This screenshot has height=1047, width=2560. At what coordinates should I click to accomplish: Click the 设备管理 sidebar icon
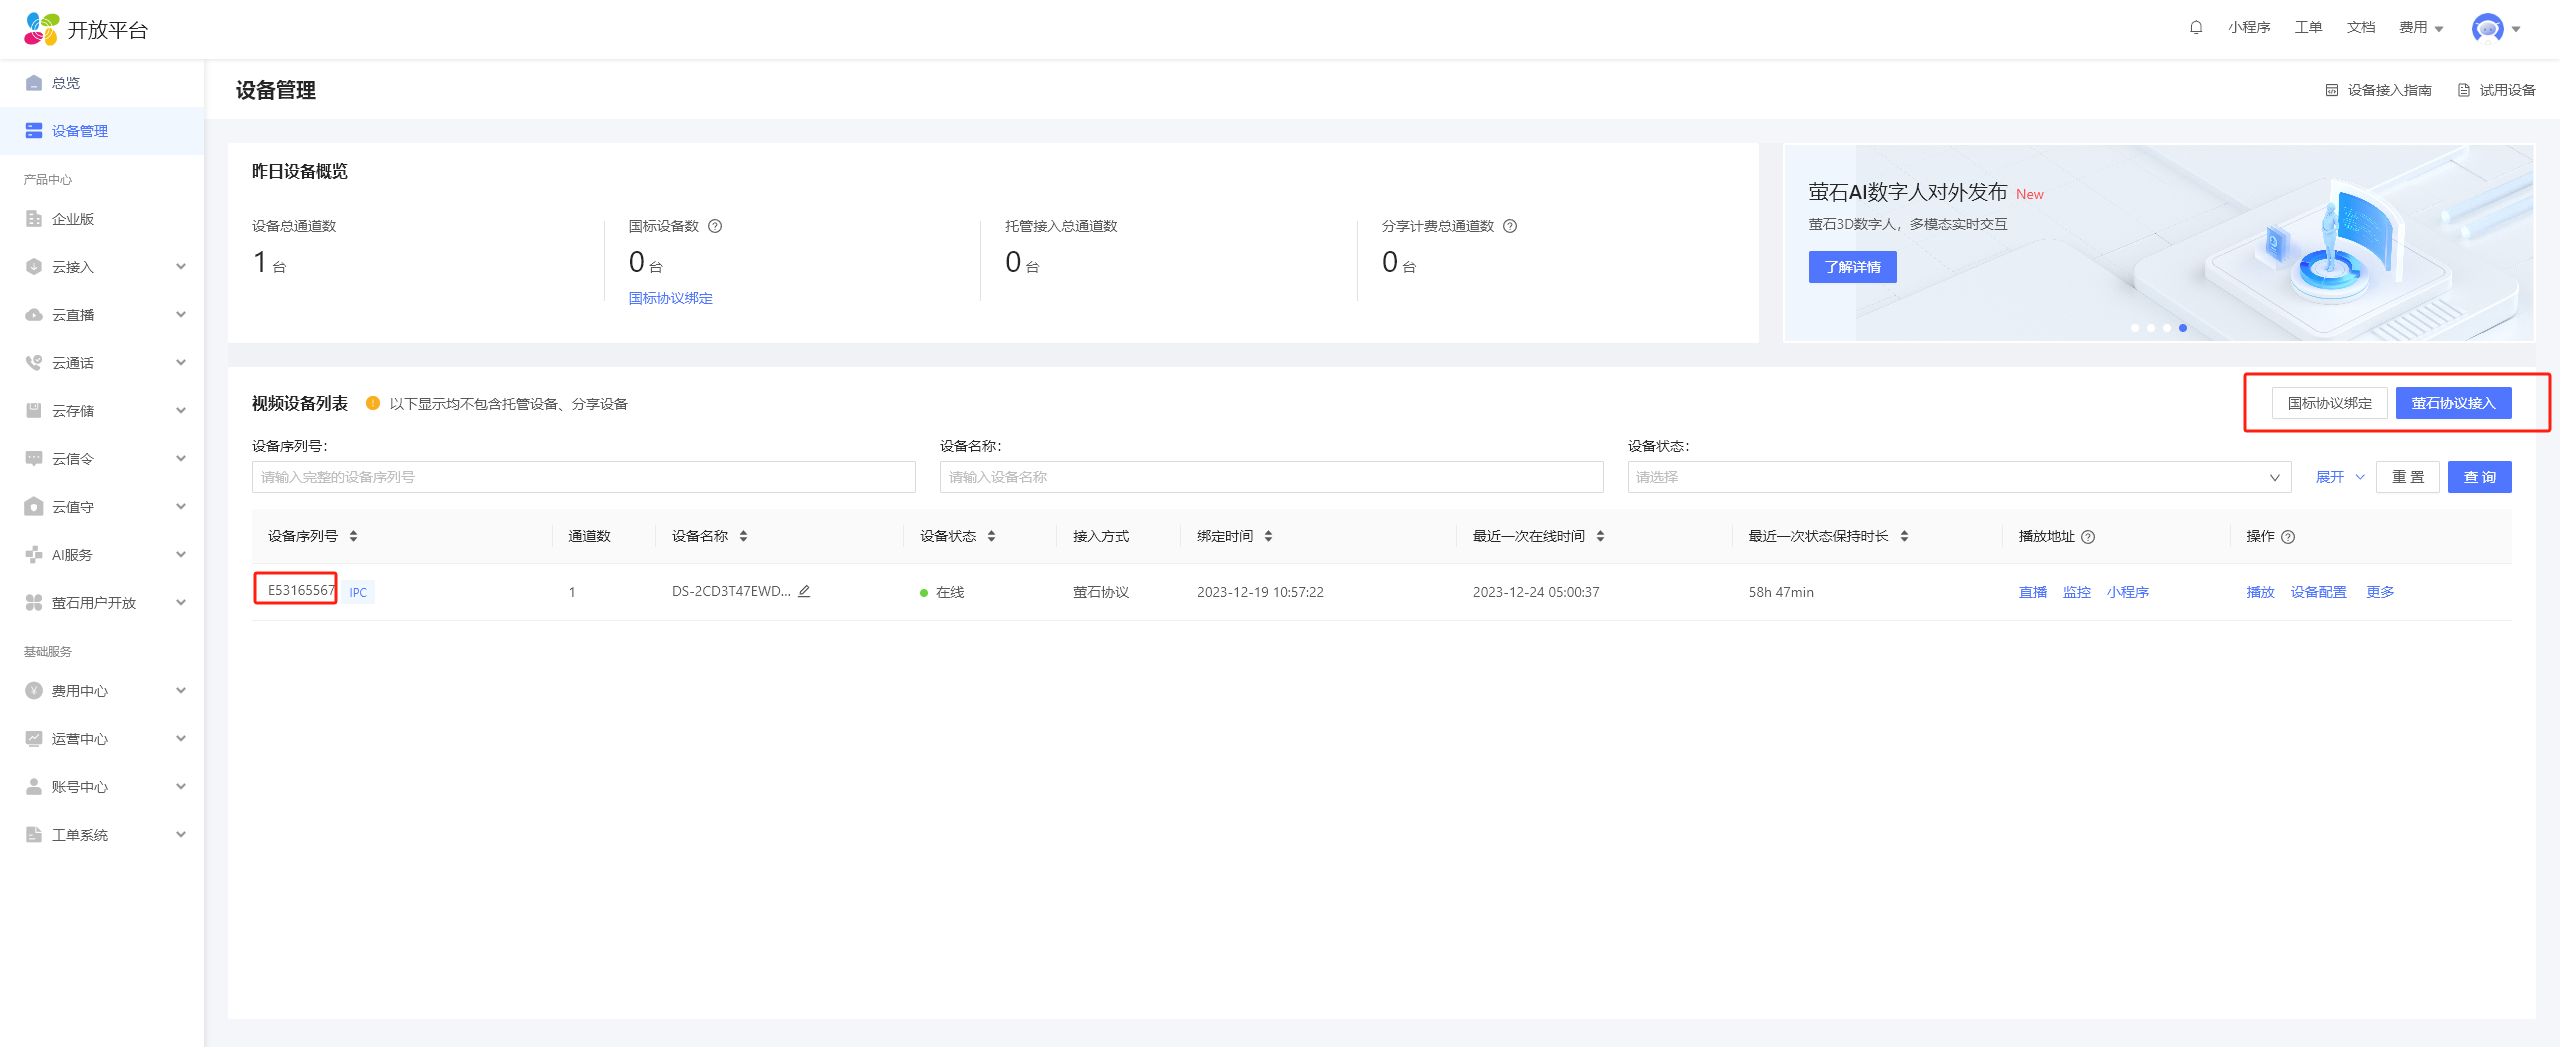tap(34, 131)
